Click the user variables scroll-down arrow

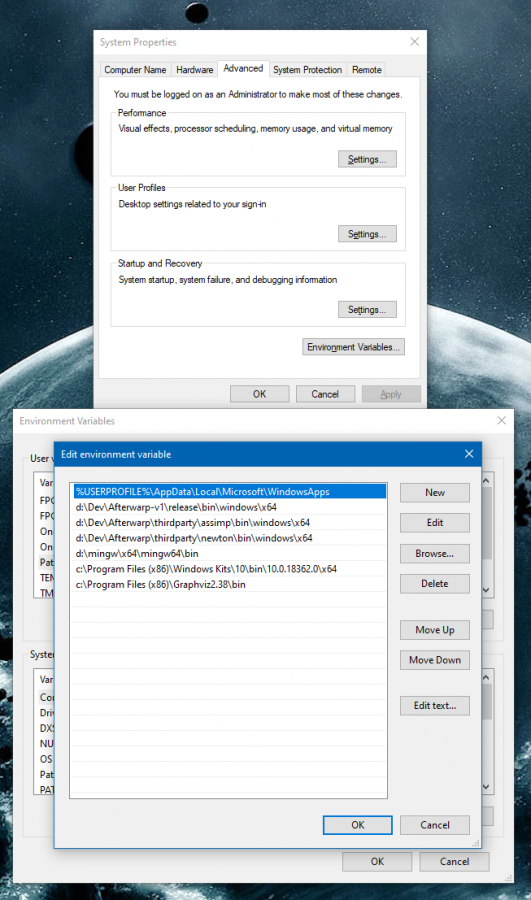coord(486,590)
